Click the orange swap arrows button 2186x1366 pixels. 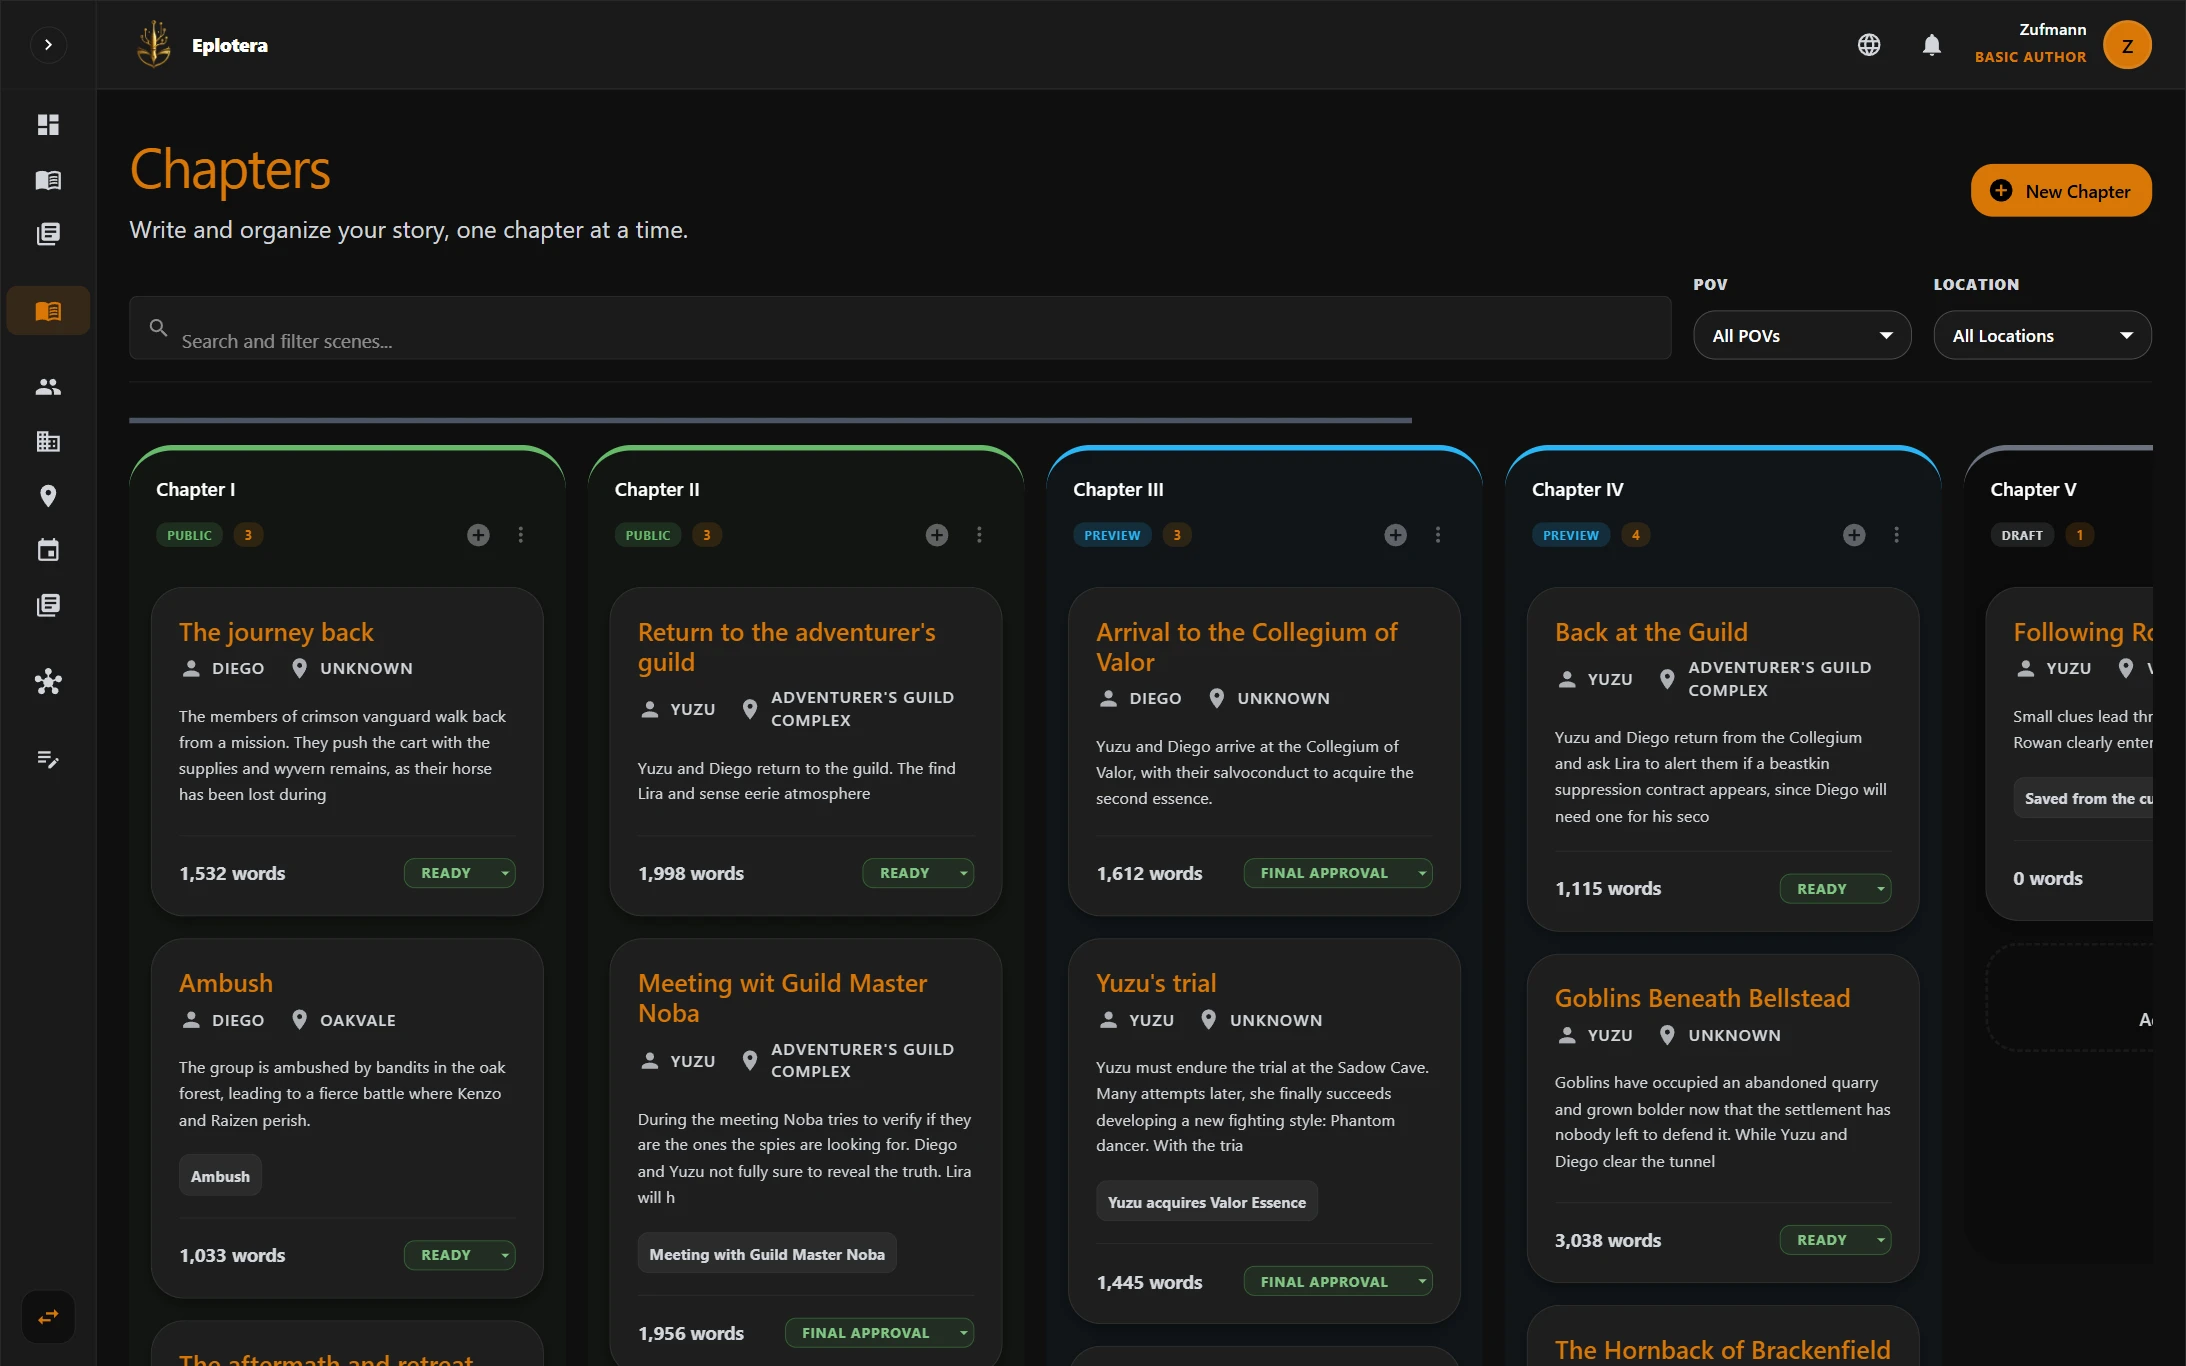48,1317
